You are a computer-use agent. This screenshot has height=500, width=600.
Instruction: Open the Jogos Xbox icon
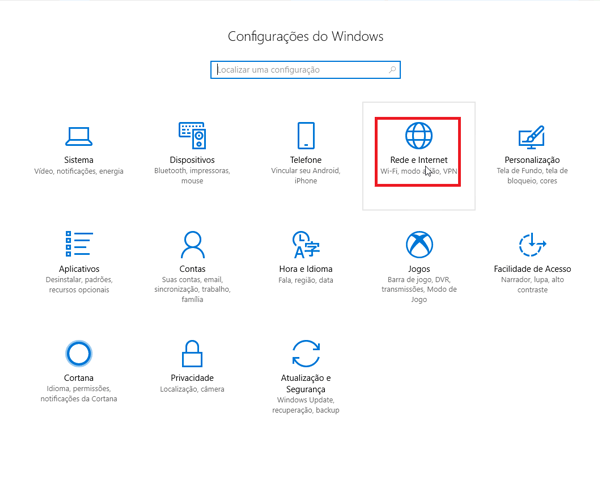pos(419,244)
